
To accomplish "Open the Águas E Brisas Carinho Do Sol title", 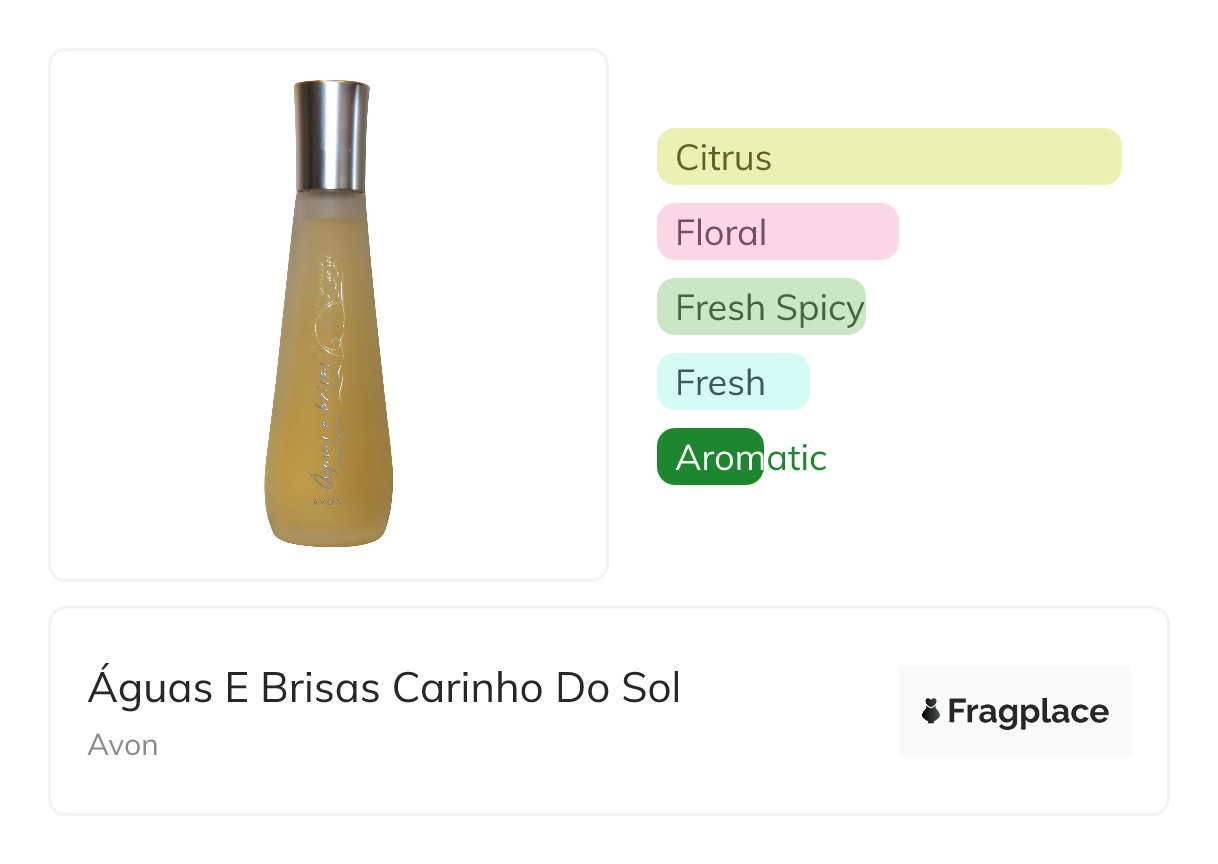I will [x=384, y=689].
